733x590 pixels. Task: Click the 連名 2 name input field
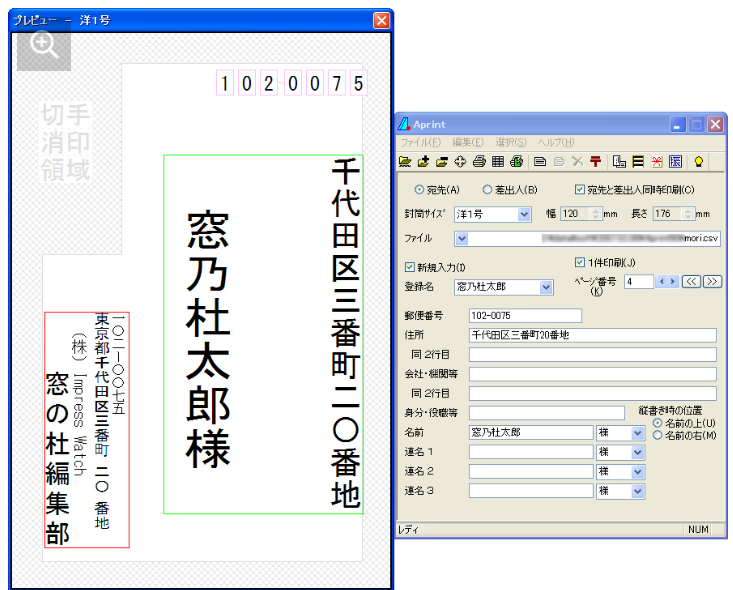[x=531, y=471]
